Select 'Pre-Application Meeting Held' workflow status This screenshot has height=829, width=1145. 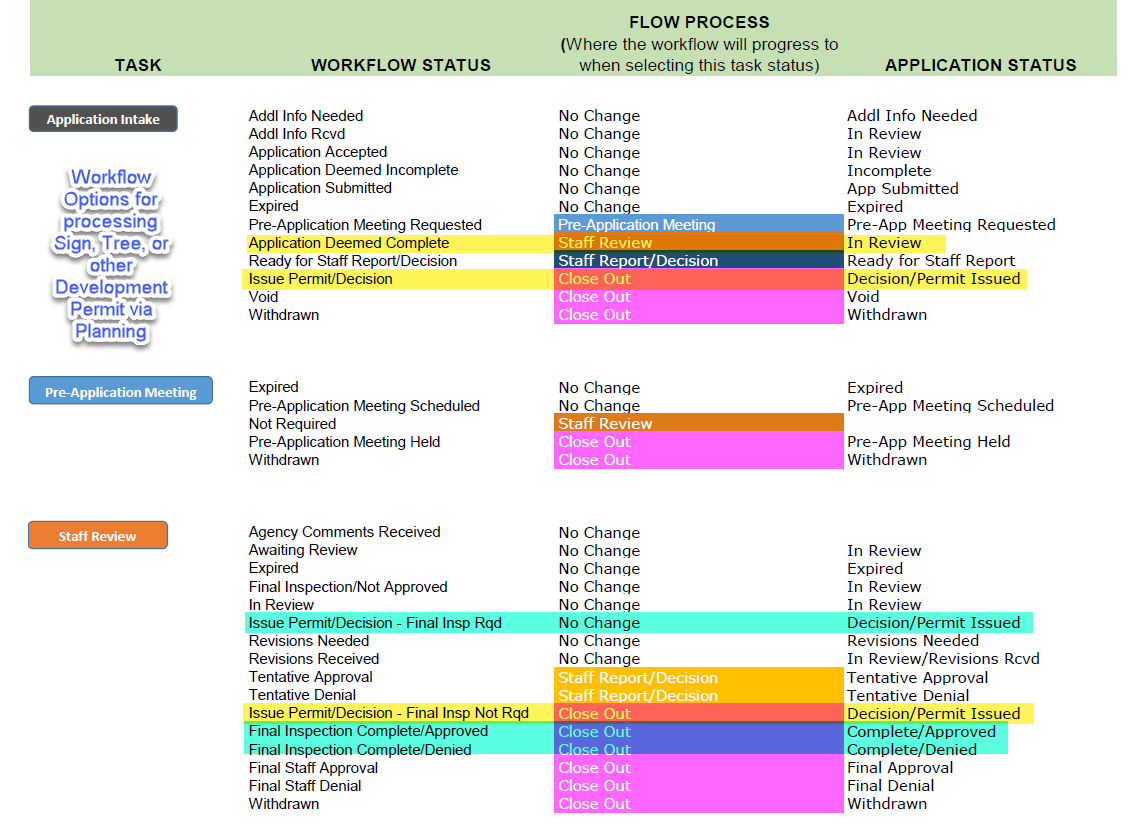tap(344, 442)
